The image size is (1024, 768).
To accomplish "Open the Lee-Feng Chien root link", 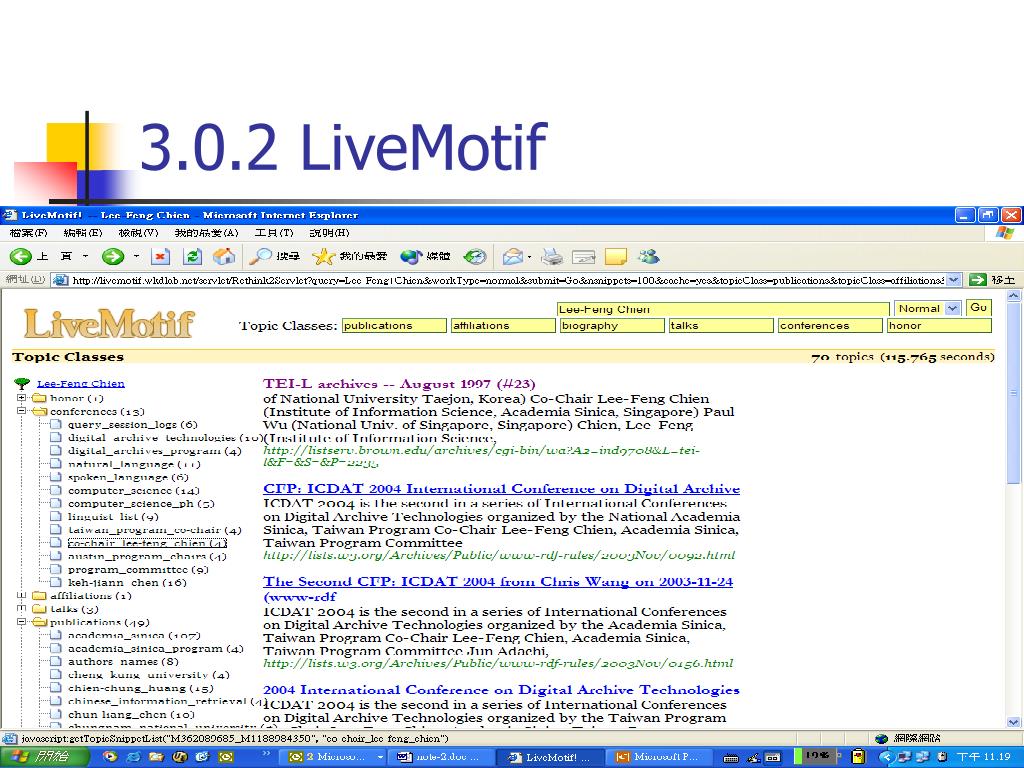I will (x=81, y=383).
